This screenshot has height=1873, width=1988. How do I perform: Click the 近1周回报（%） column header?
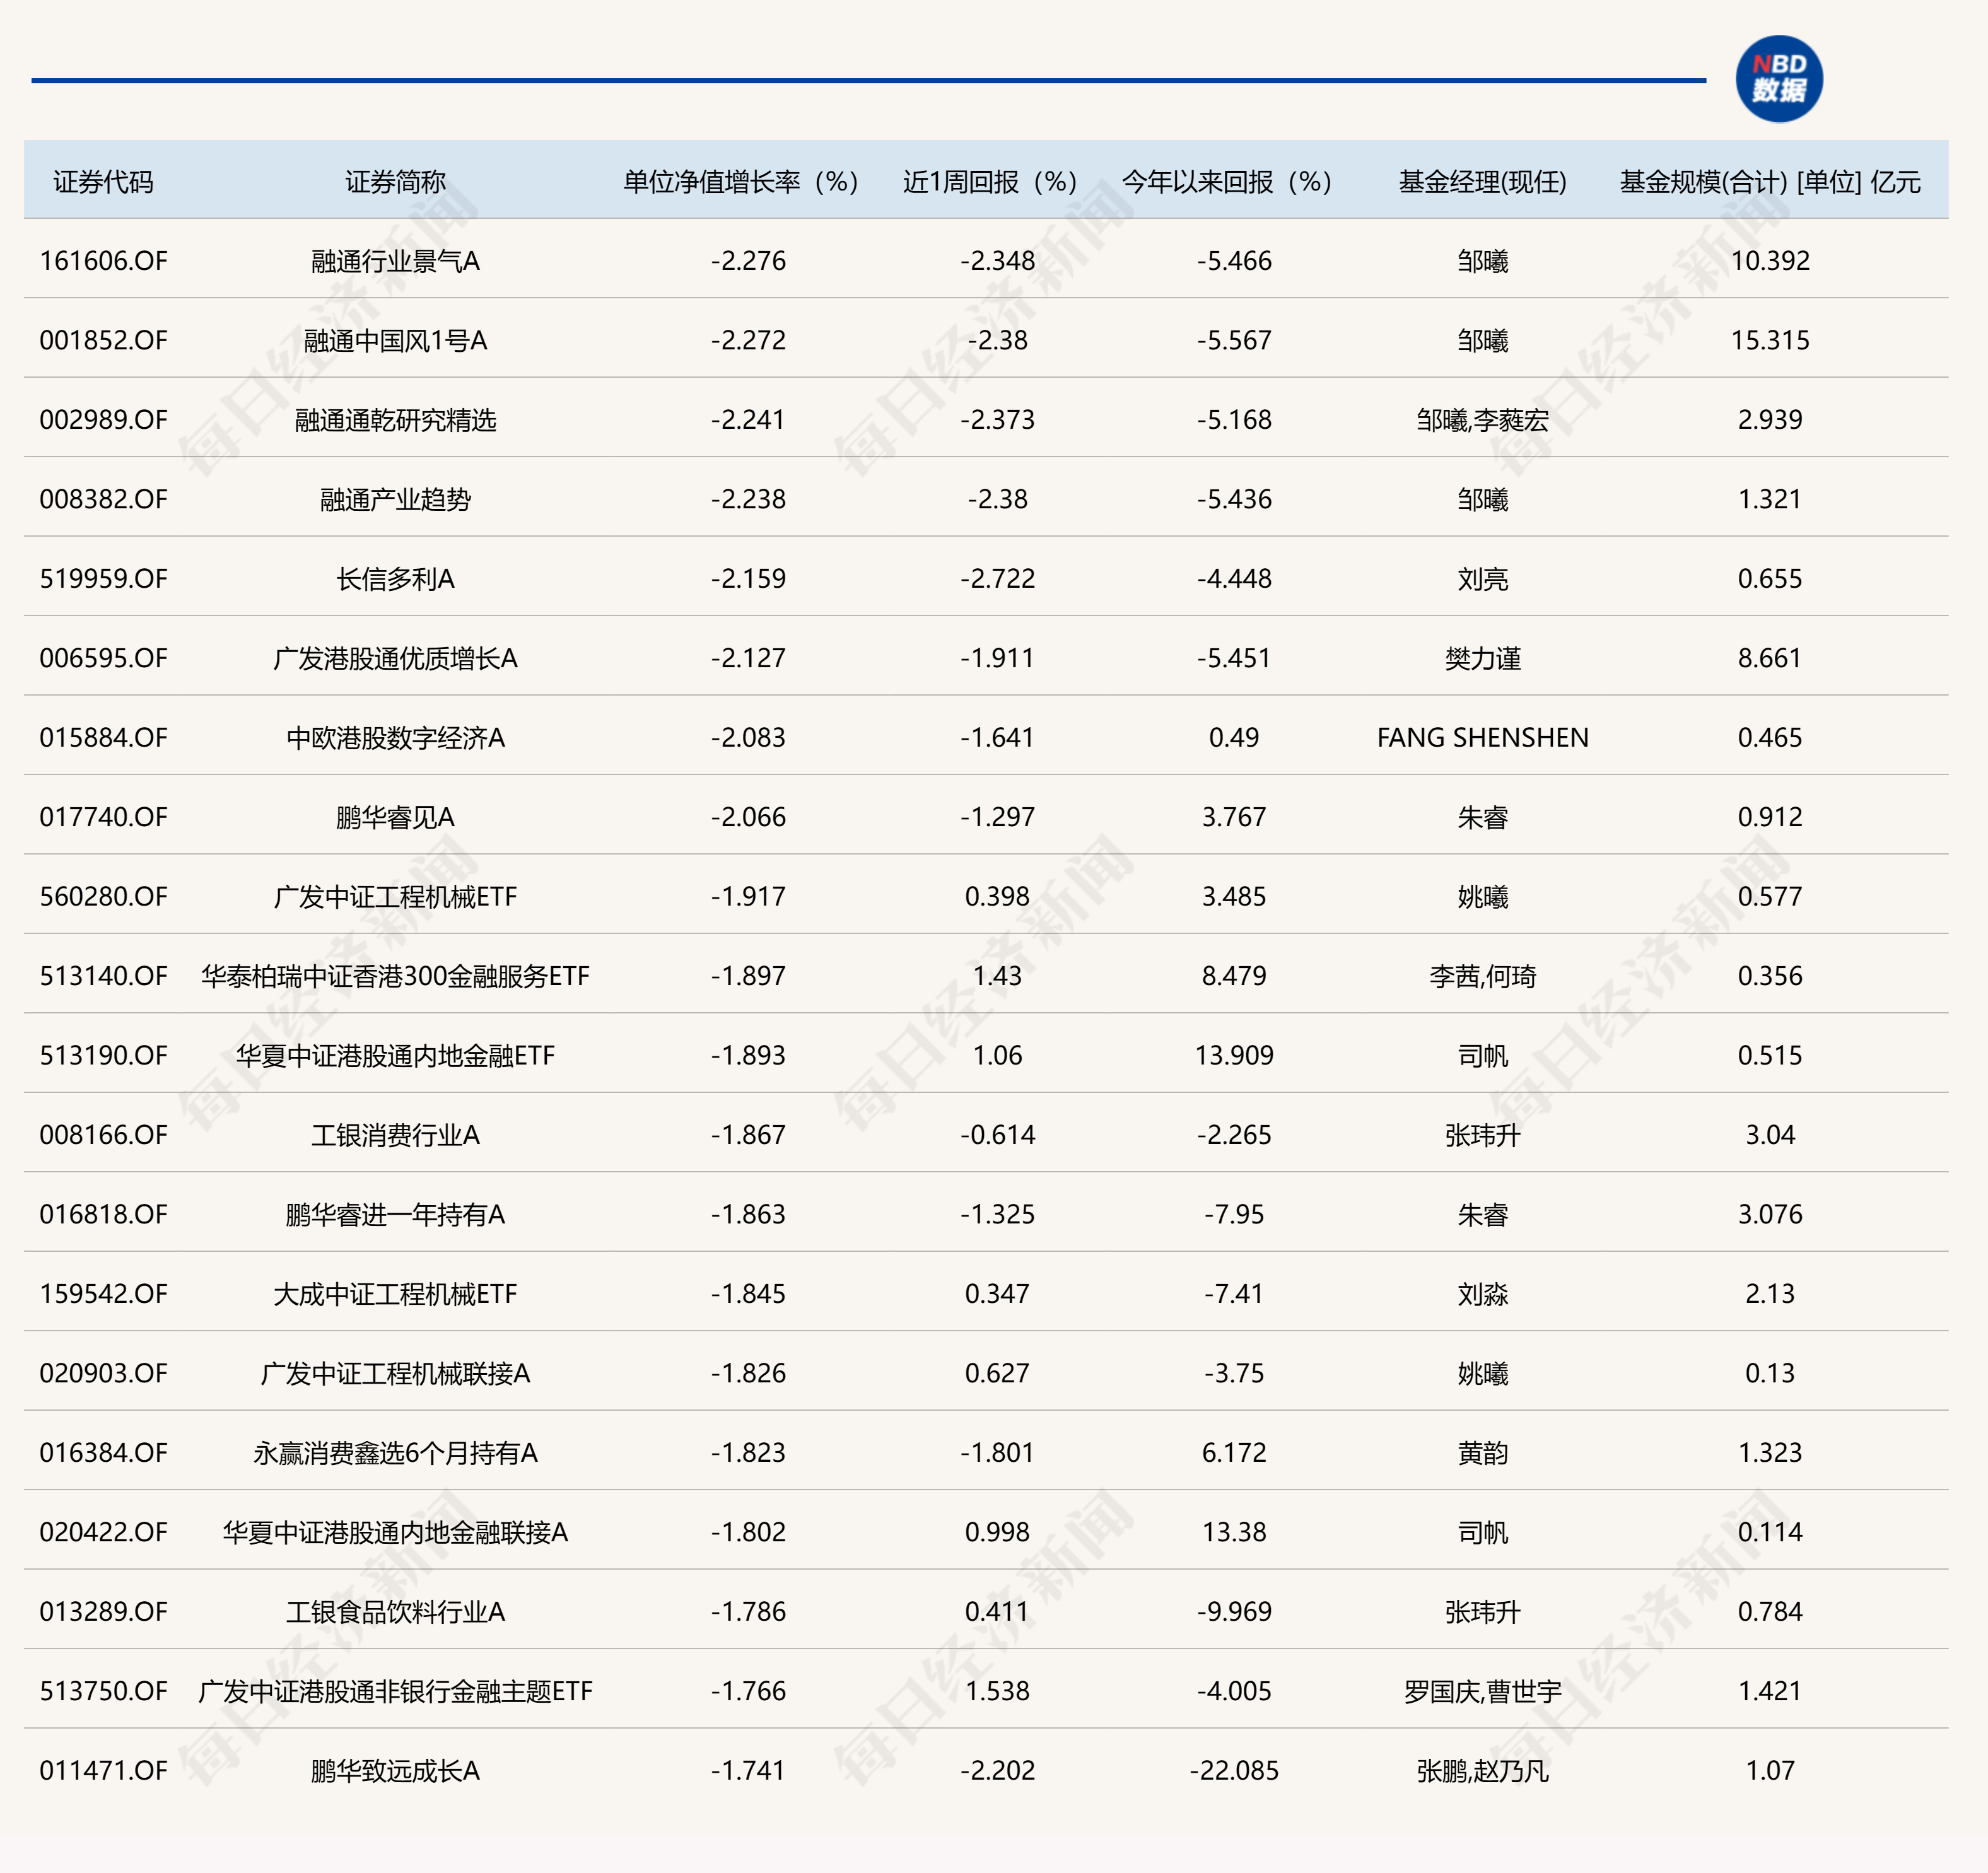(990, 182)
